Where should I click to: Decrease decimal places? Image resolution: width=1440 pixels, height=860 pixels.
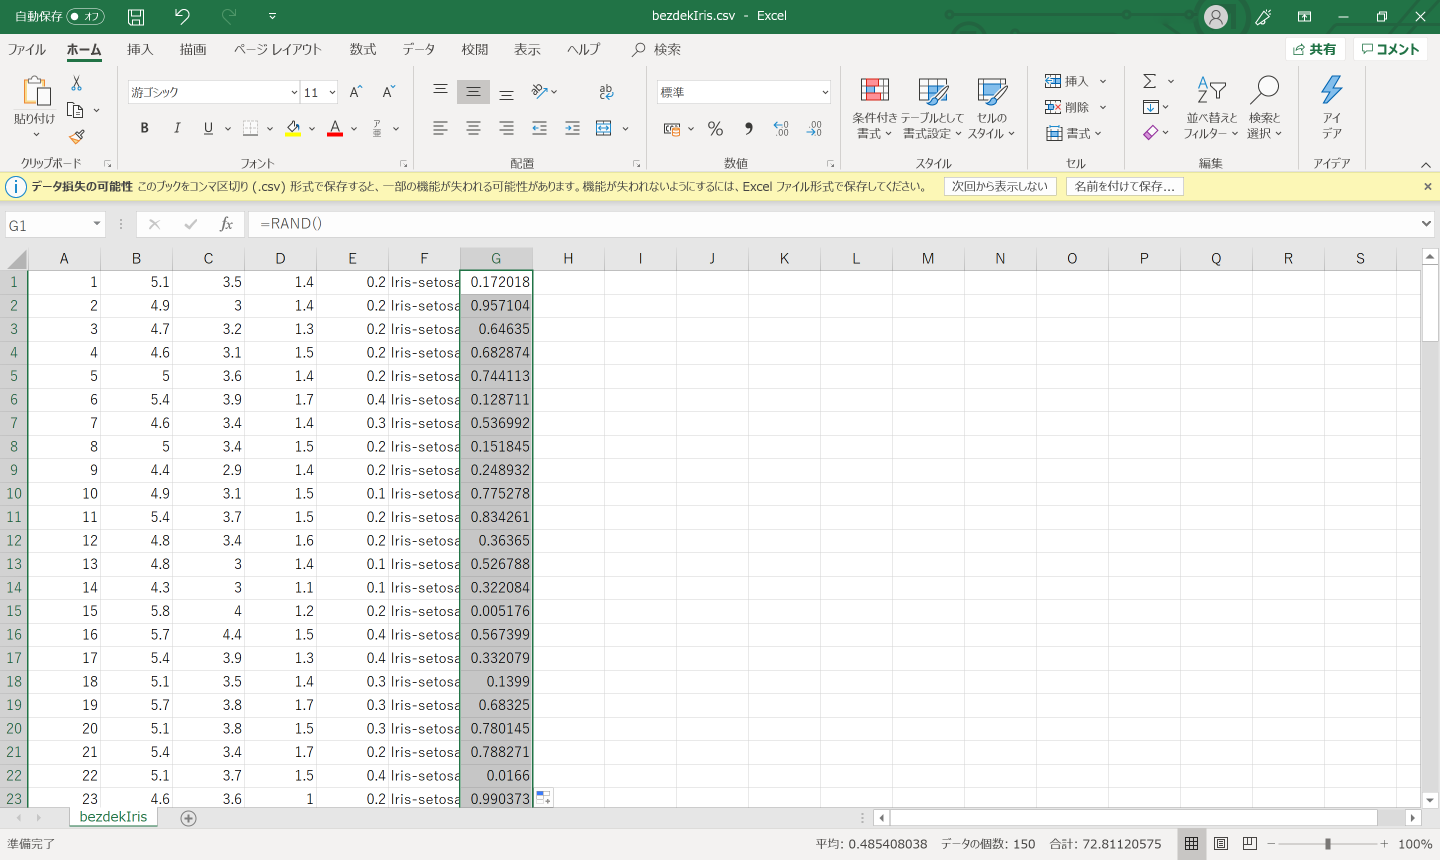click(x=814, y=128)
